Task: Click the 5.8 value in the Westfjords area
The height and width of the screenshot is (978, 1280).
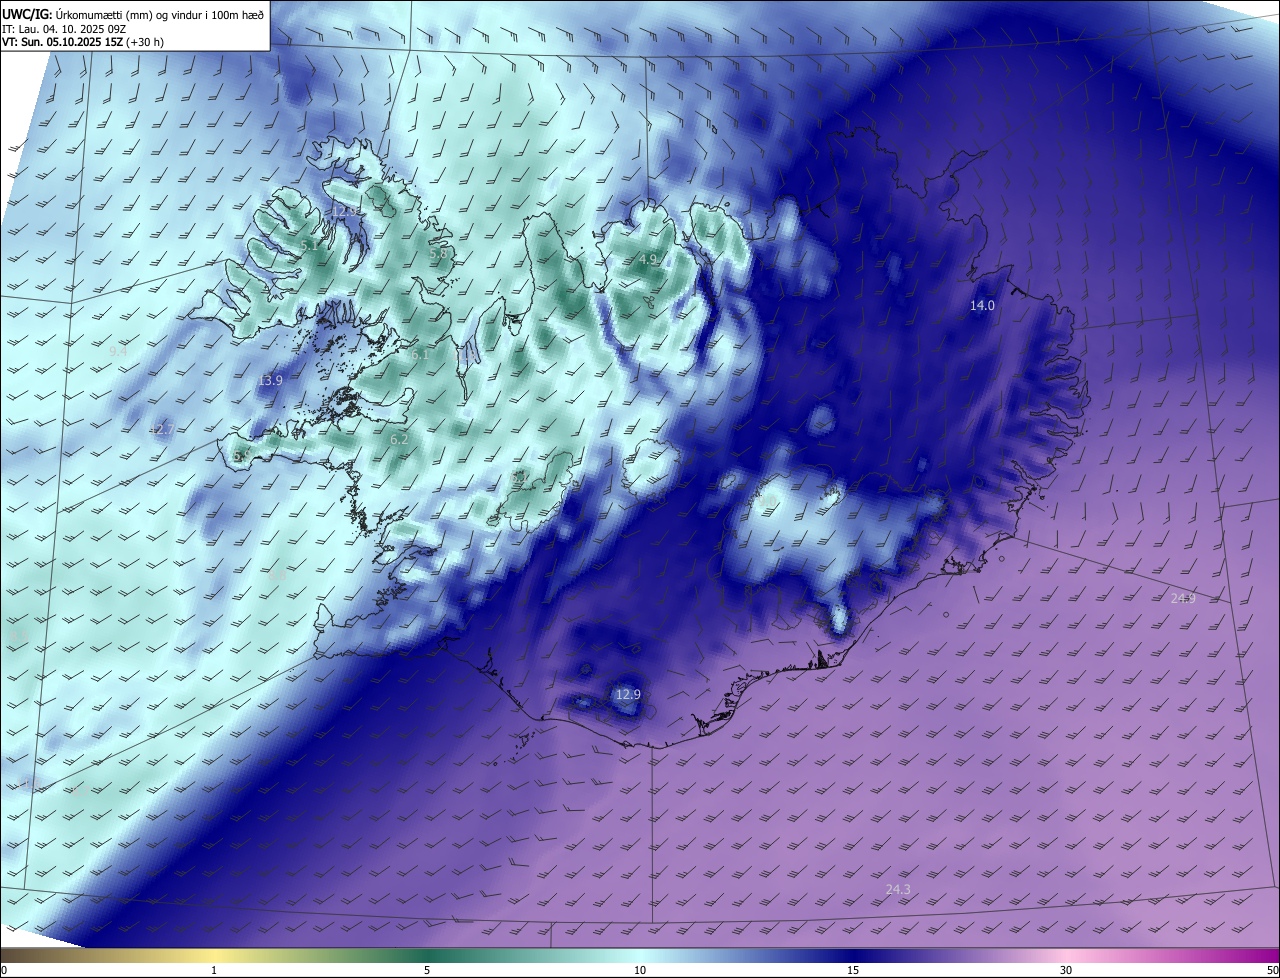Action: tap(438, 254)
